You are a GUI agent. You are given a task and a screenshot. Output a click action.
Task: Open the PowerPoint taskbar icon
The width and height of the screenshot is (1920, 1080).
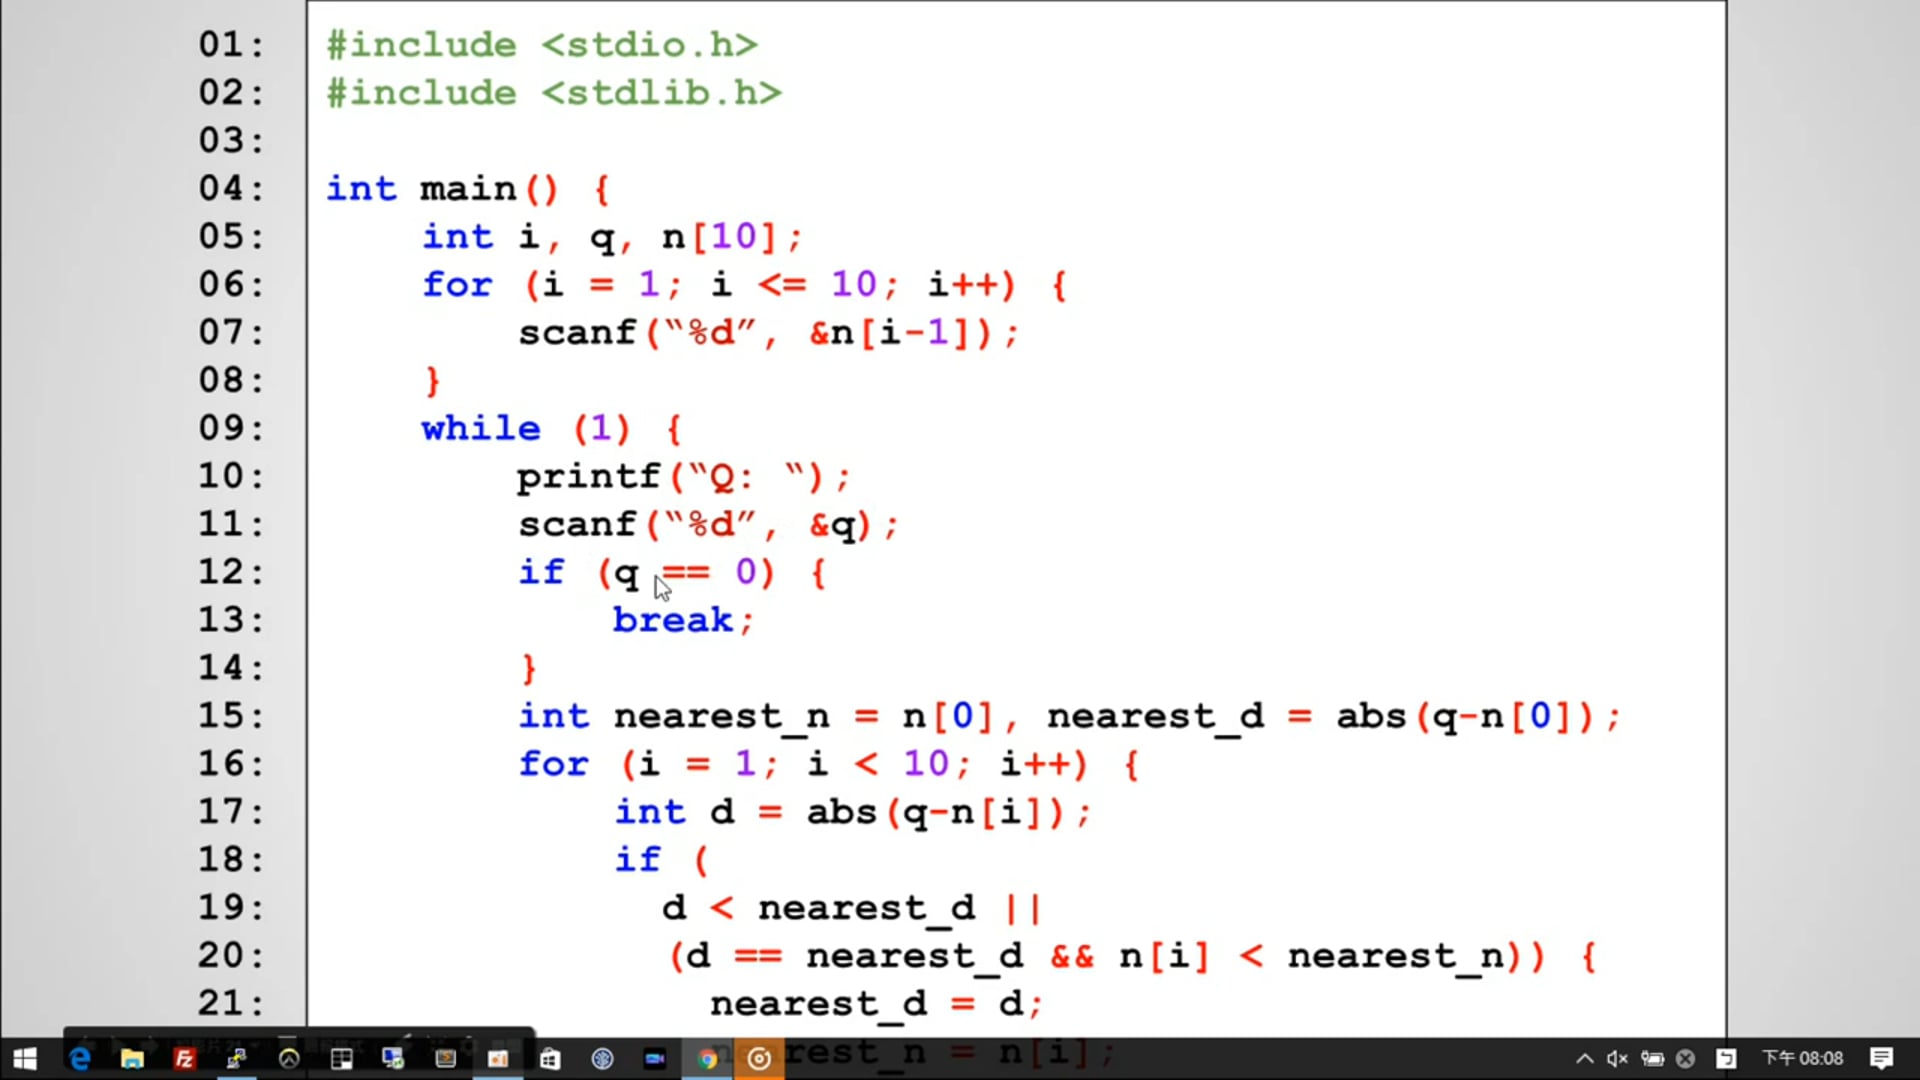click(497, 1058)
